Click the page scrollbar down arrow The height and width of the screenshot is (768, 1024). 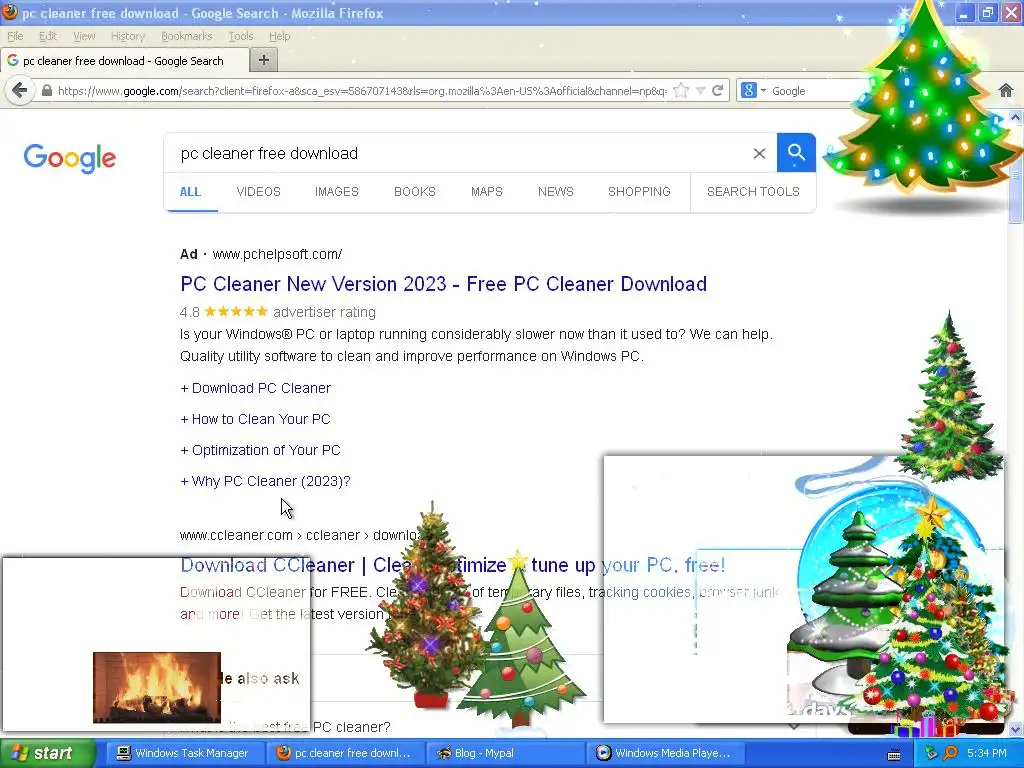pyautogui.click(x=1016, y=729)
